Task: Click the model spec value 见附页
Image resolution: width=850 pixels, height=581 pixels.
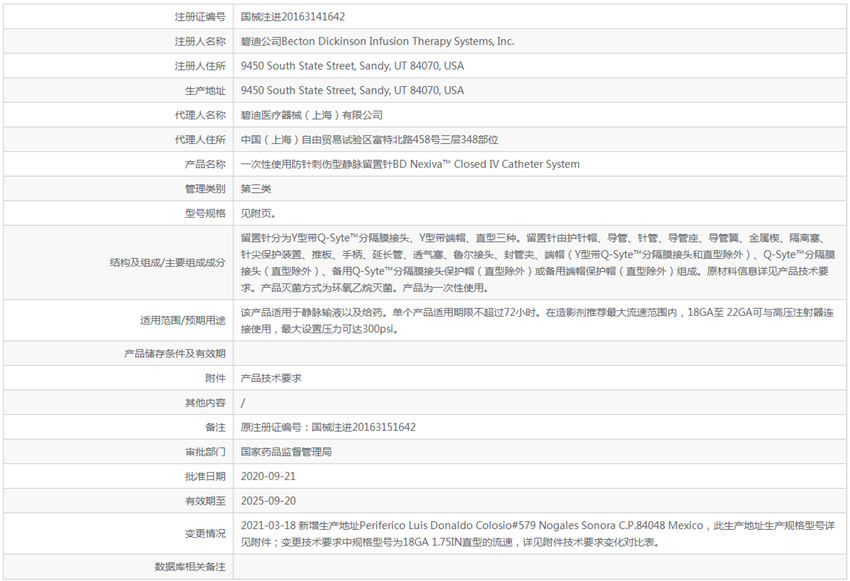Action: 258,214
